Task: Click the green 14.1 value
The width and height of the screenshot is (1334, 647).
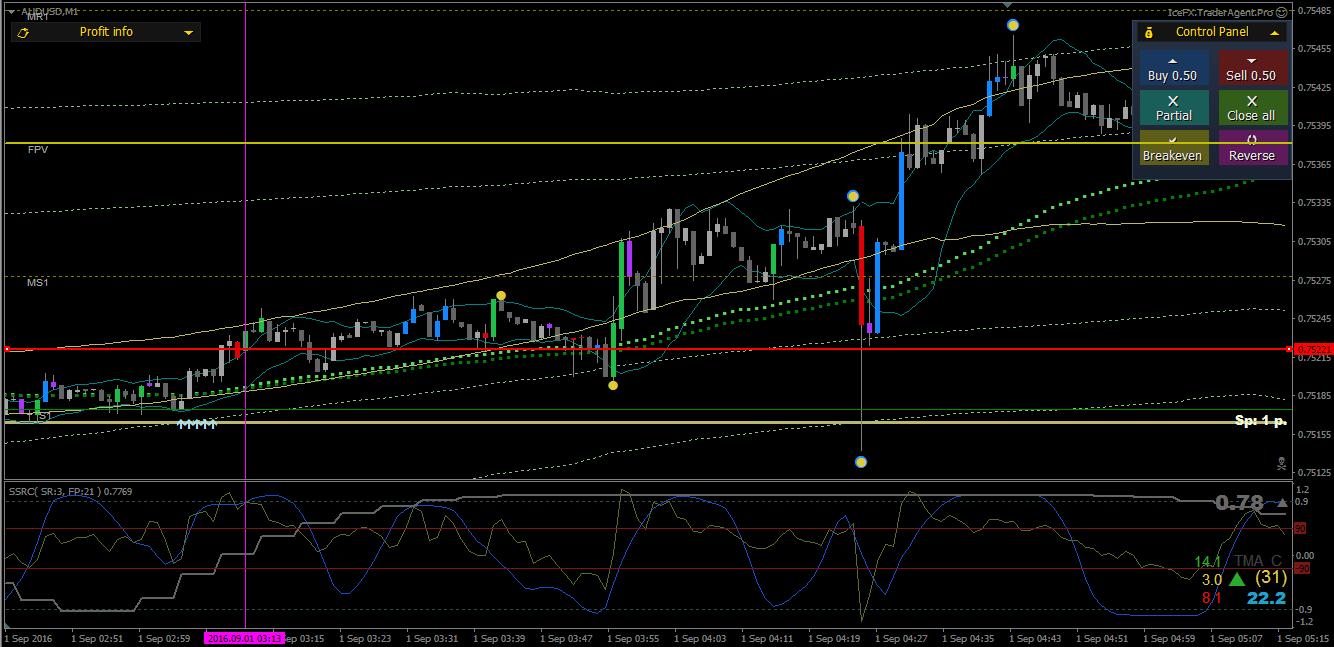Action: pyautogui.click(x=1208, y=561)
